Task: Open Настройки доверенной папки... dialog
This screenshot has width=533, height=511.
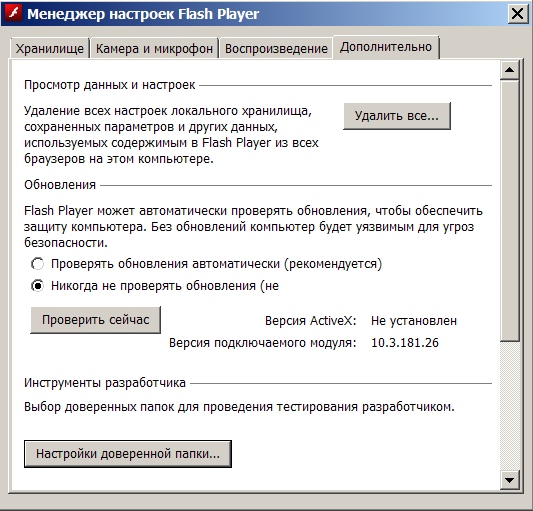Action: [128, 454]
